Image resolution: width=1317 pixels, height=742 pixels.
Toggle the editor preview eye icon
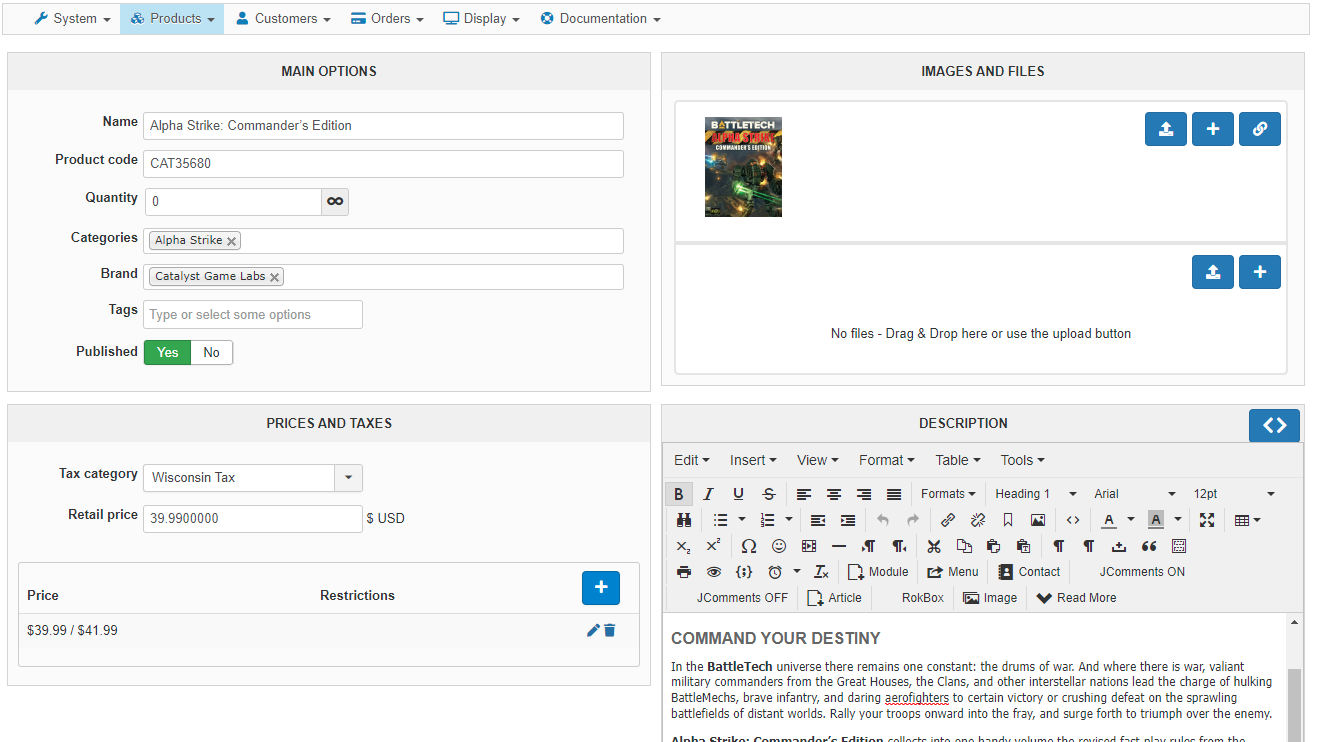[714, 572]
